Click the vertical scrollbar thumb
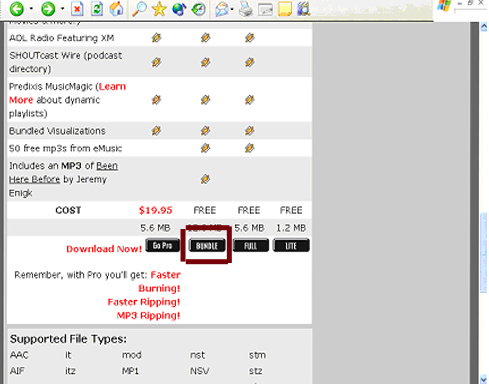489x385 pixels. (484, 253)
